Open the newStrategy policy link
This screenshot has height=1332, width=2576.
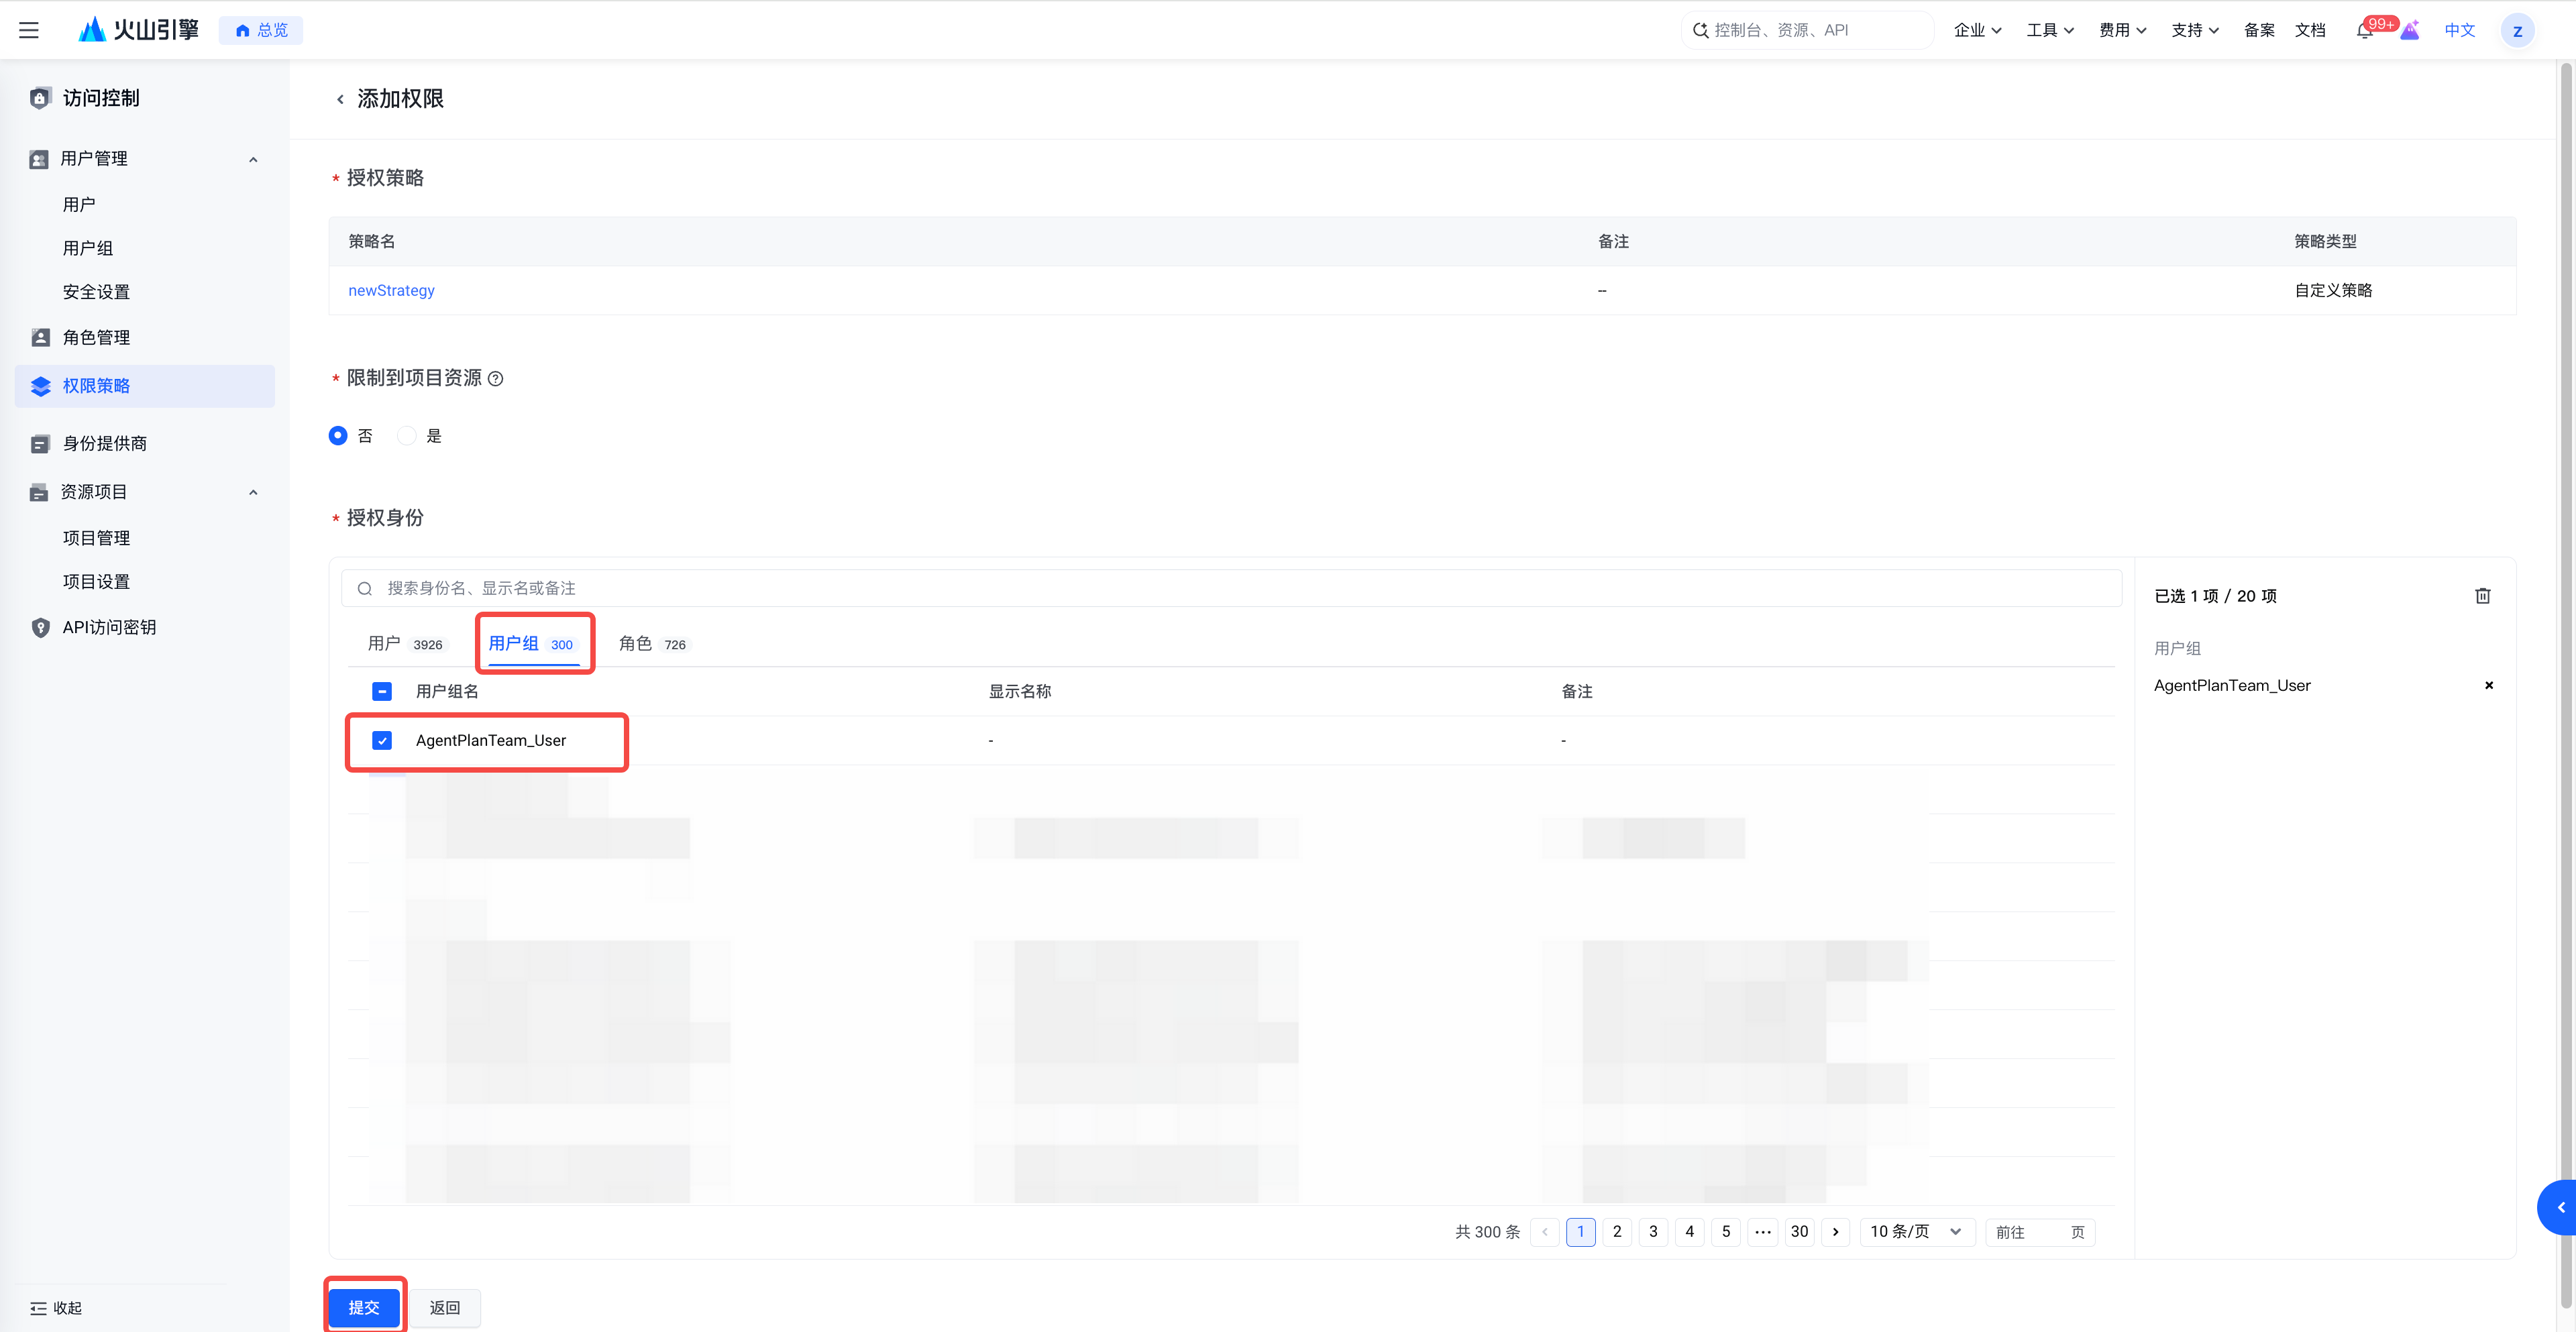pyautogui.click(x=391, y=290)
